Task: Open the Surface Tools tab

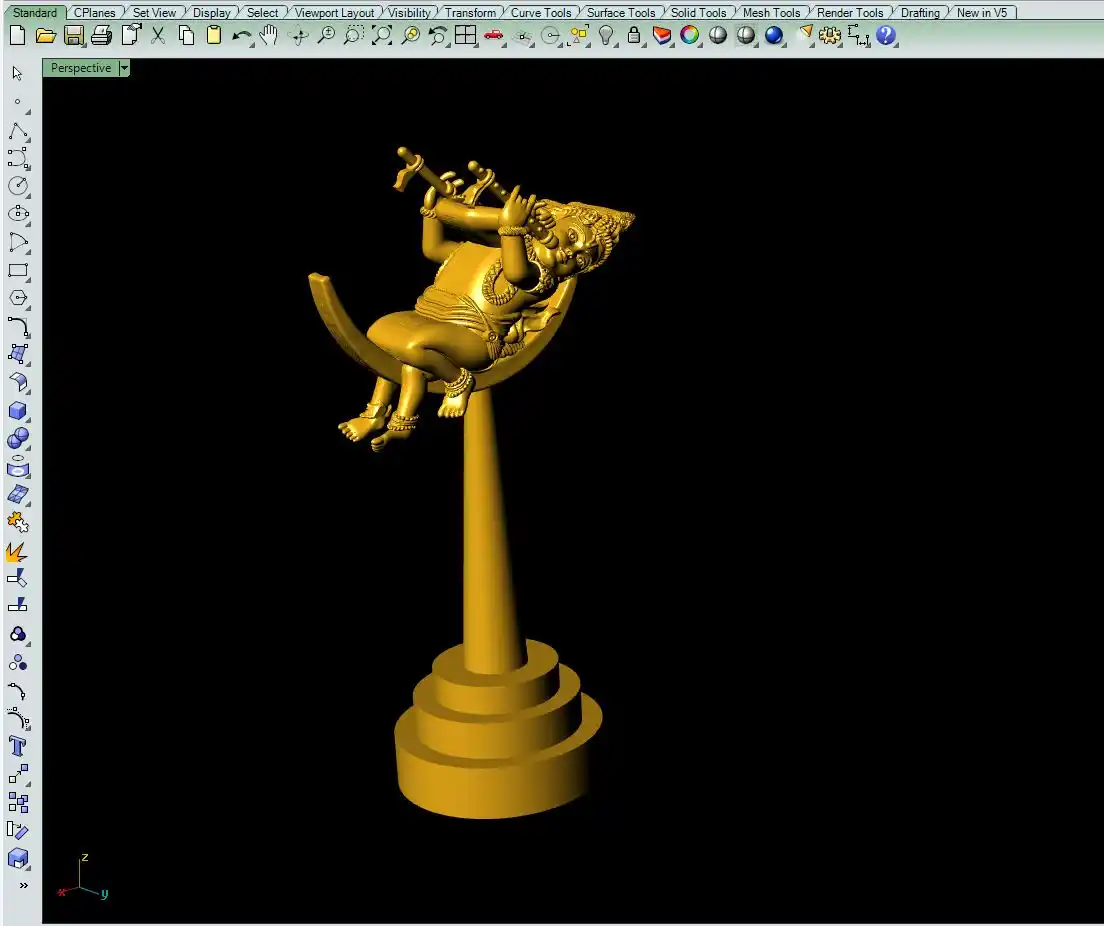Action: 620,13
